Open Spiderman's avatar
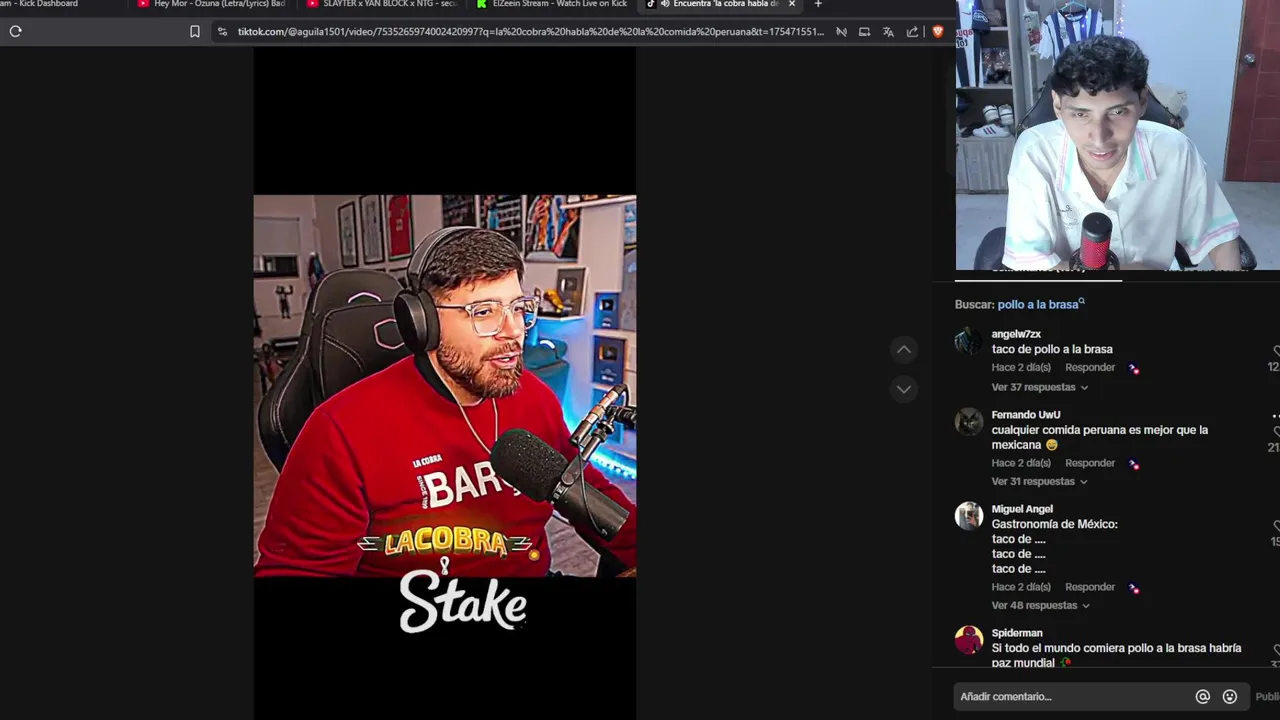 coord(969,640)
